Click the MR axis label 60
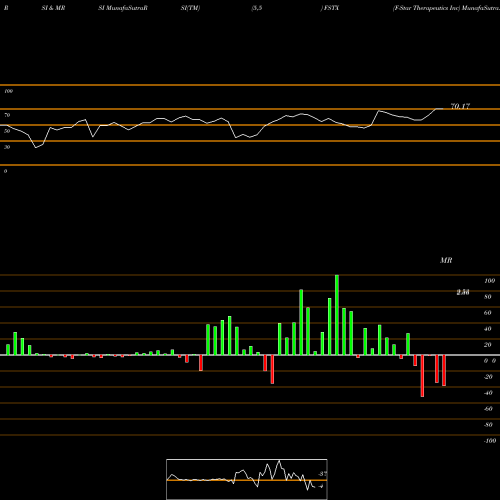 coord(488,313)
